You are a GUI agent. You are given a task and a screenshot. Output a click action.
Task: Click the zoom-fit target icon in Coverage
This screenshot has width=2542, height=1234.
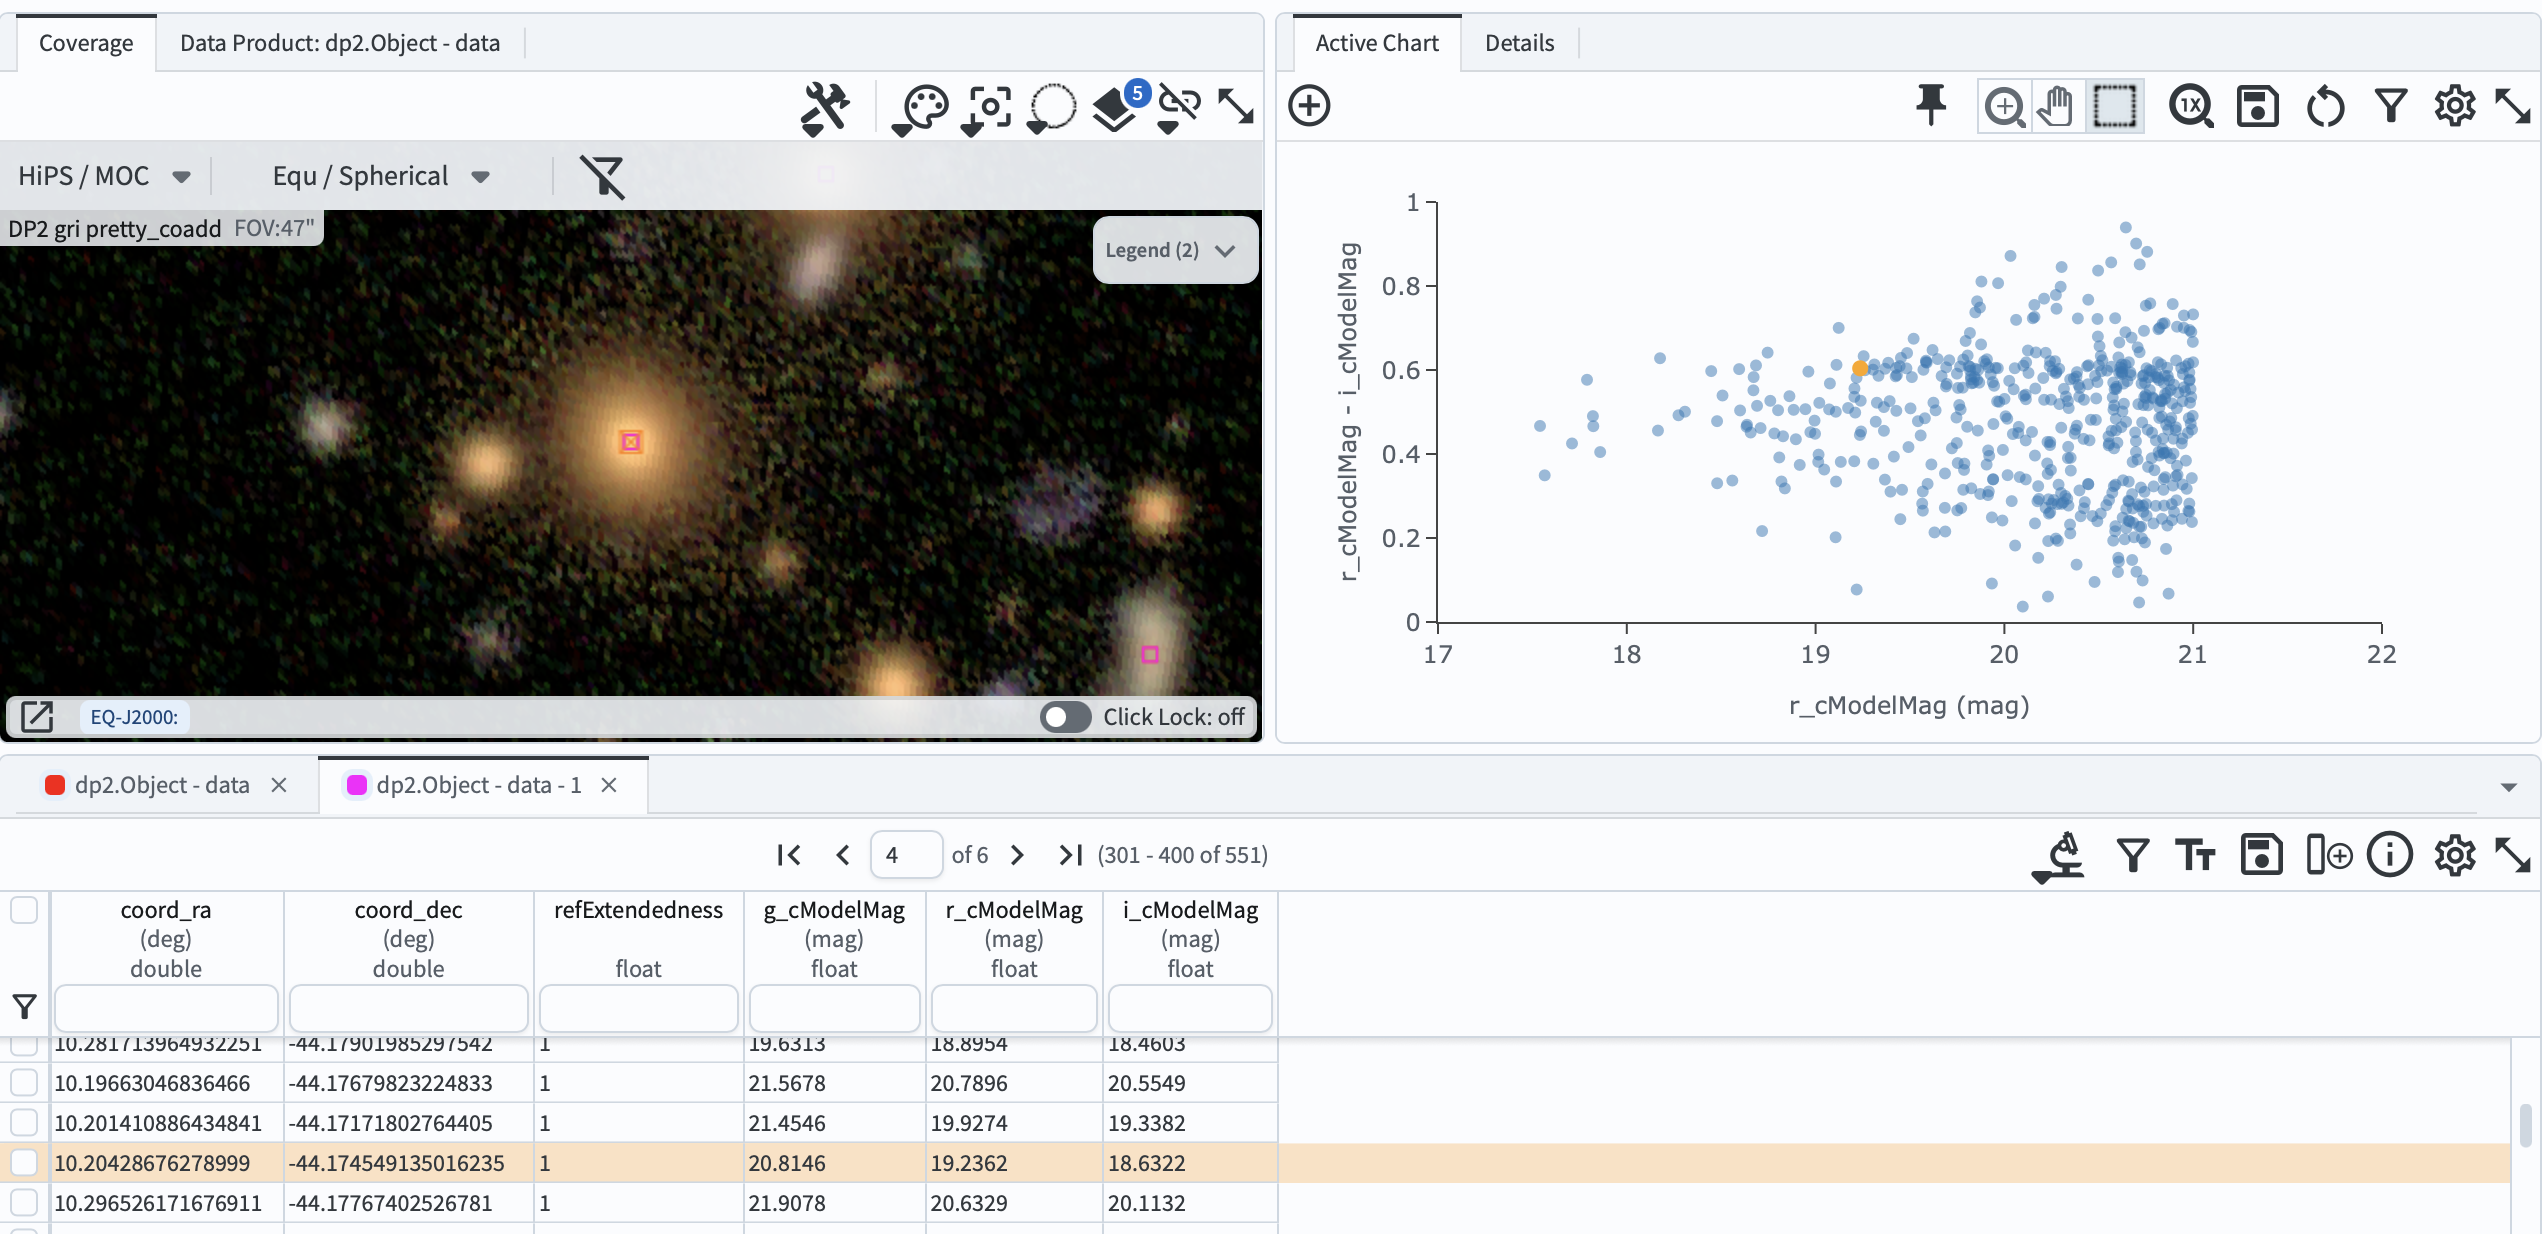[x=987, y=107]
